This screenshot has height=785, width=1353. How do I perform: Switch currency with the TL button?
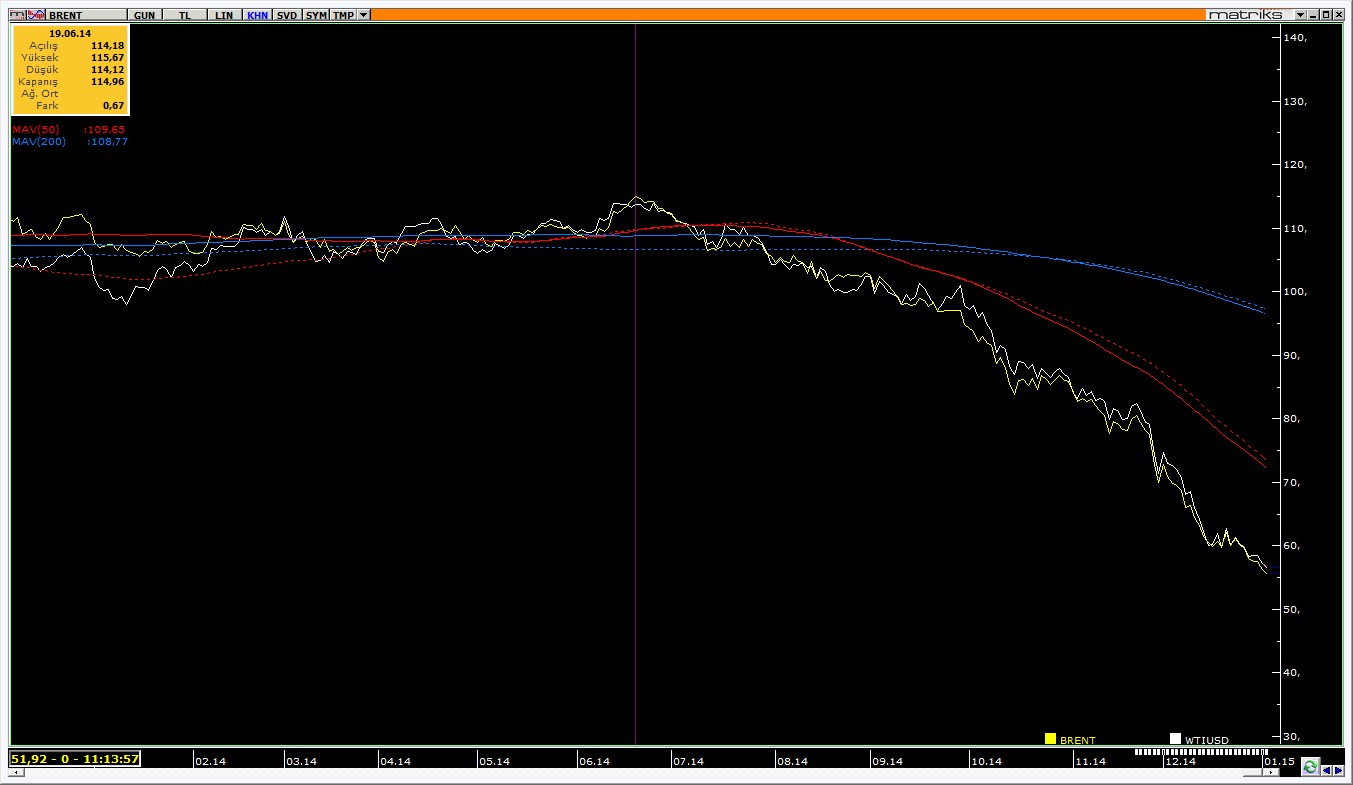185,15
